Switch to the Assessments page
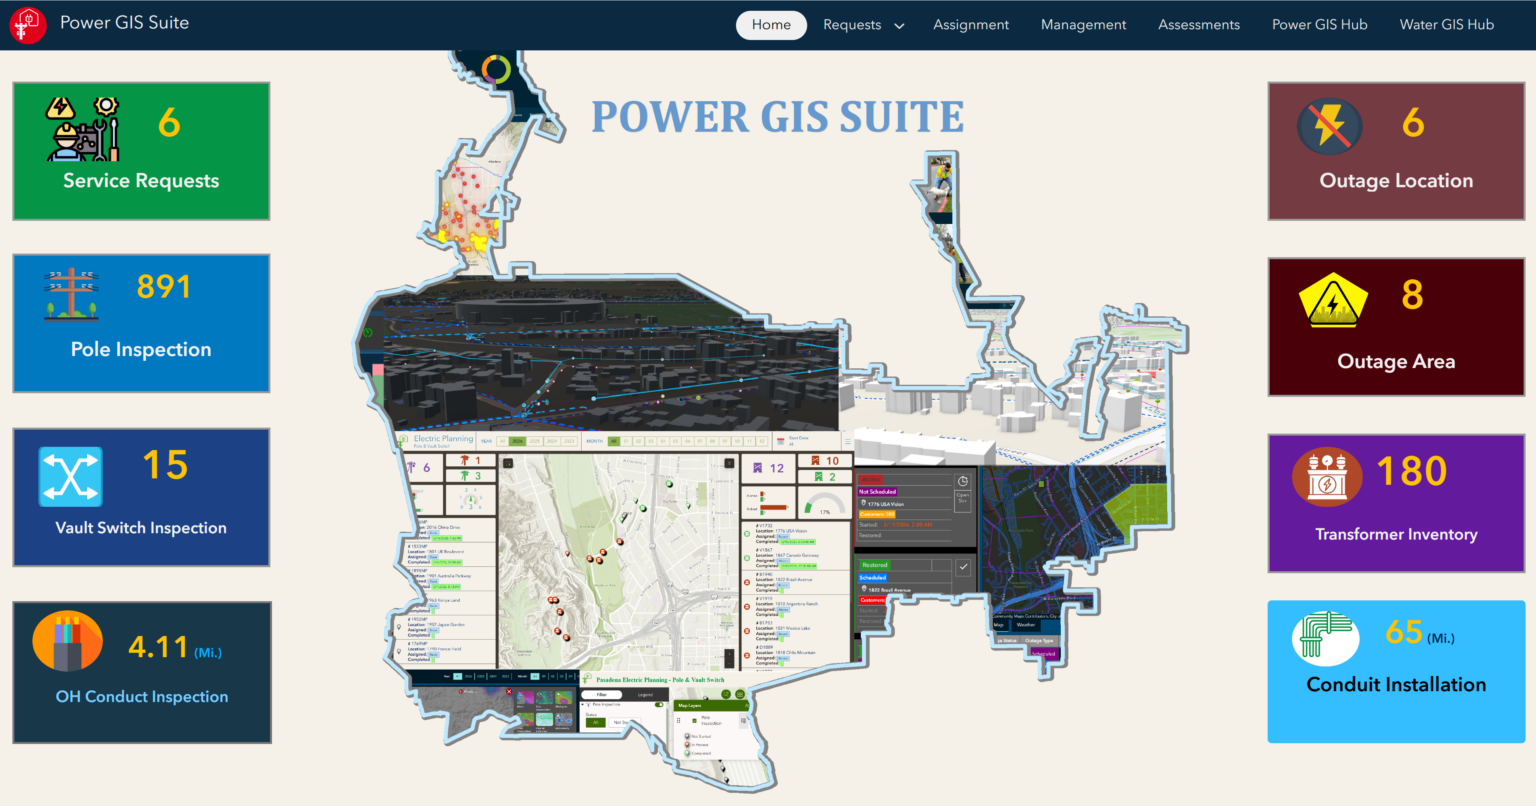The height and width of the screenshot is (806, 1536). [x=1199, y=25]
